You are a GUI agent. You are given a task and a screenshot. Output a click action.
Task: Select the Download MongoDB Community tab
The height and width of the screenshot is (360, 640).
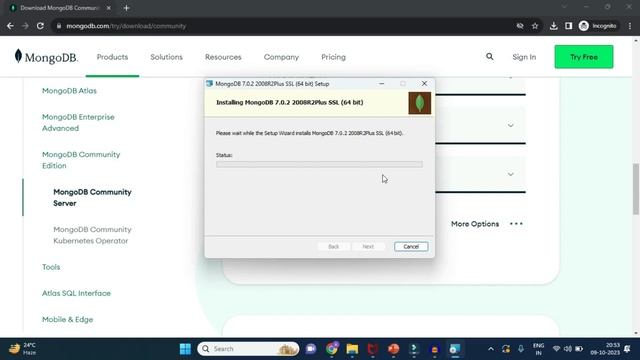click(60, 8)
